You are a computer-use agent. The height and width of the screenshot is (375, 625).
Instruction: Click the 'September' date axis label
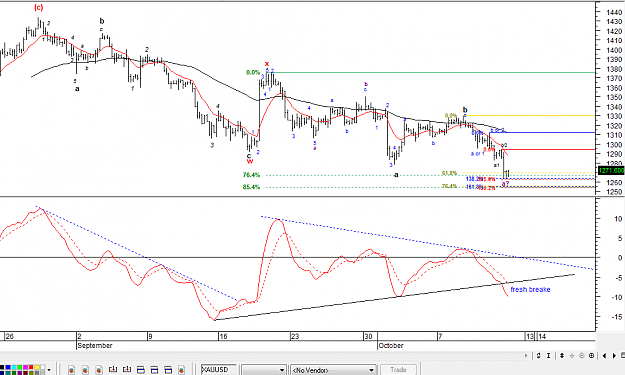point(95,346)
